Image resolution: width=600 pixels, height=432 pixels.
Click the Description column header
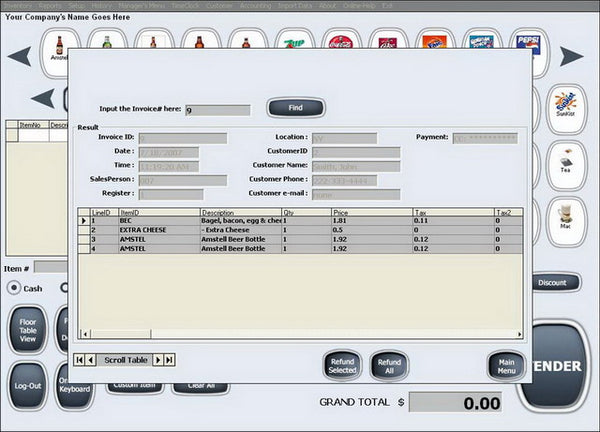point(241,212)
